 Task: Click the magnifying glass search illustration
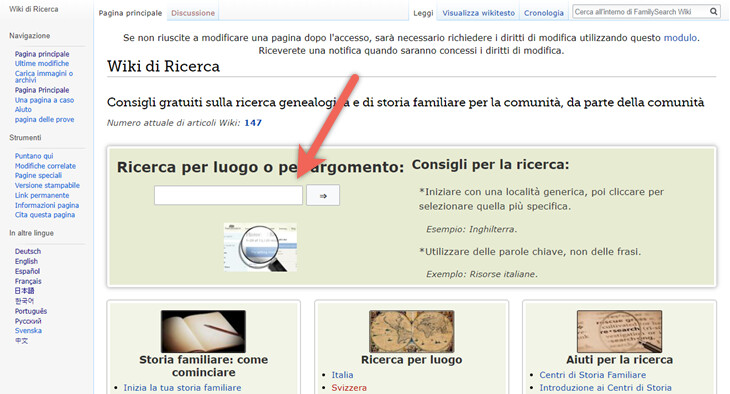261,247
